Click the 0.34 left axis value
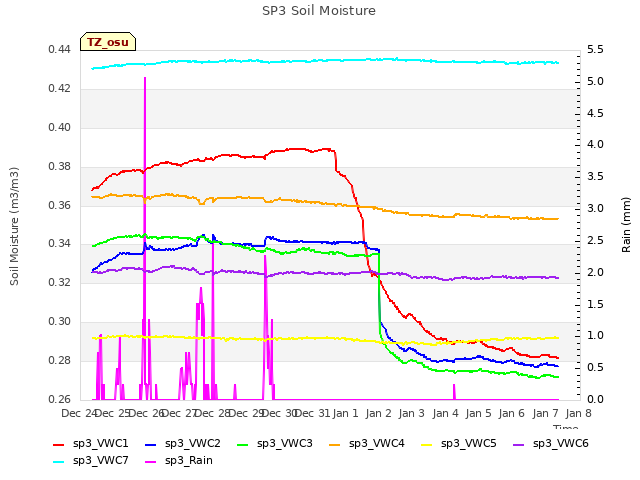The image size is (640, 480). pyautogui.click(x=60, y=244)
